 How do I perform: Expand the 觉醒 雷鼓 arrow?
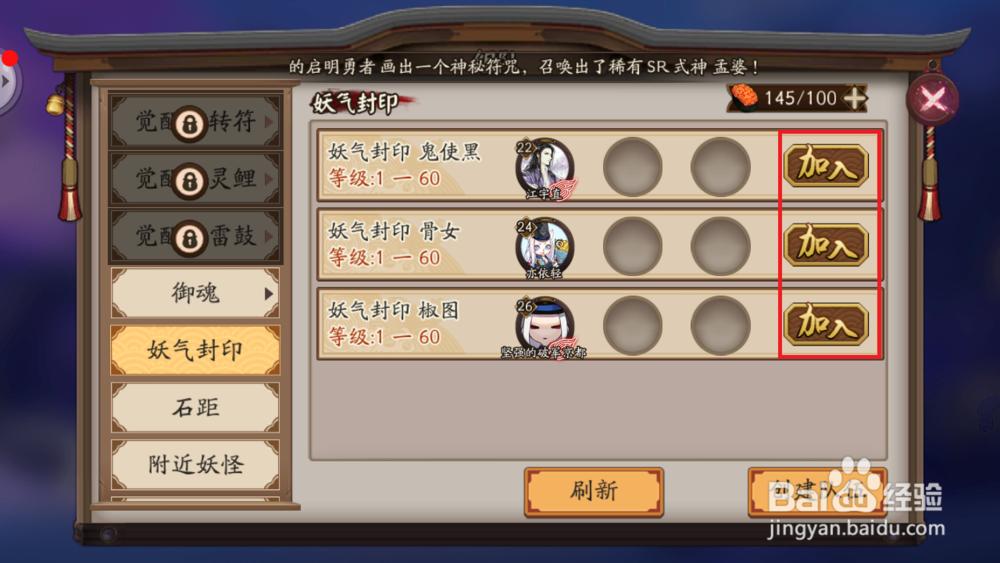pos(268,236)
